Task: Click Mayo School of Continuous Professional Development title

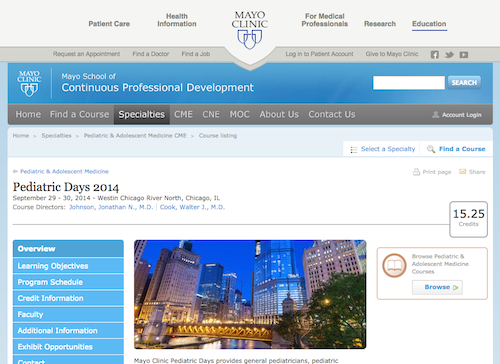Action: click(x=157, y=83)
